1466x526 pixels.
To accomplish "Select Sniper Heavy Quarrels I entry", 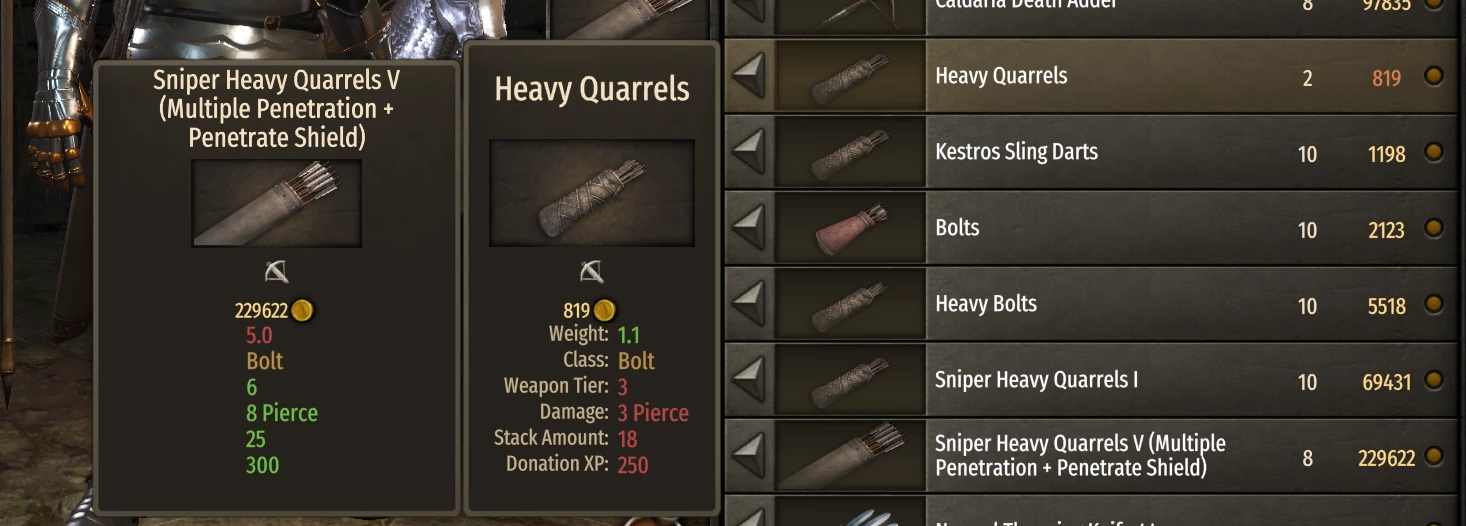I will pos(1090,380).
